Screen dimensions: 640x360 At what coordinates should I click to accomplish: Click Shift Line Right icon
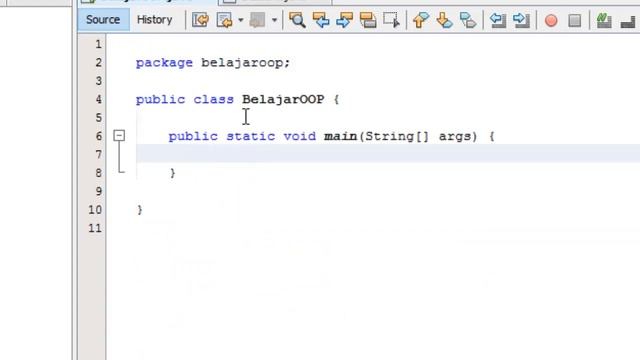coord(521,20)
